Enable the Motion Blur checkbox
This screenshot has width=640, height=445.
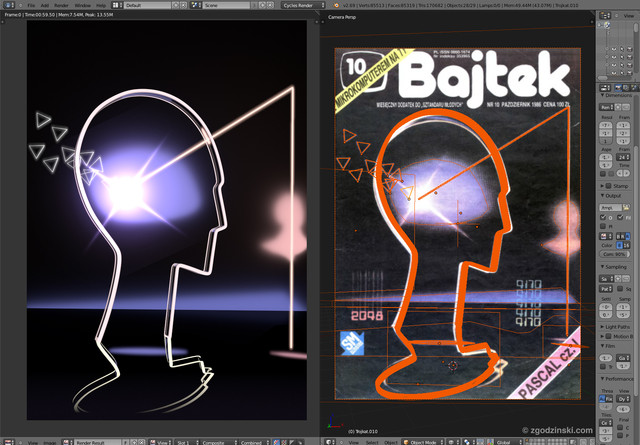[609, 336]
